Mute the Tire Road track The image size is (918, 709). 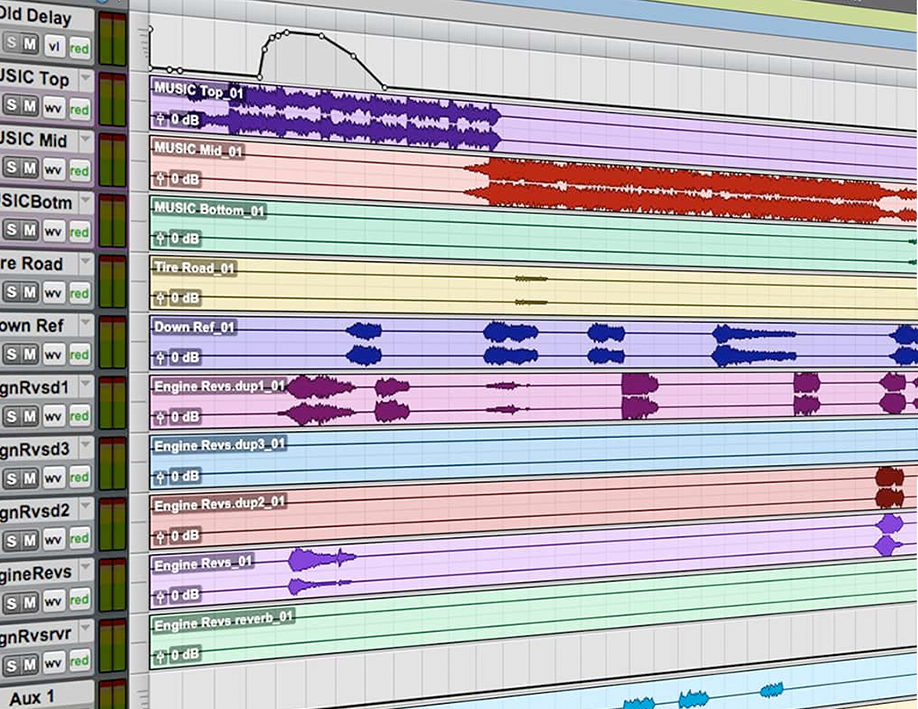pyautogui.click(x=30, y=291)
